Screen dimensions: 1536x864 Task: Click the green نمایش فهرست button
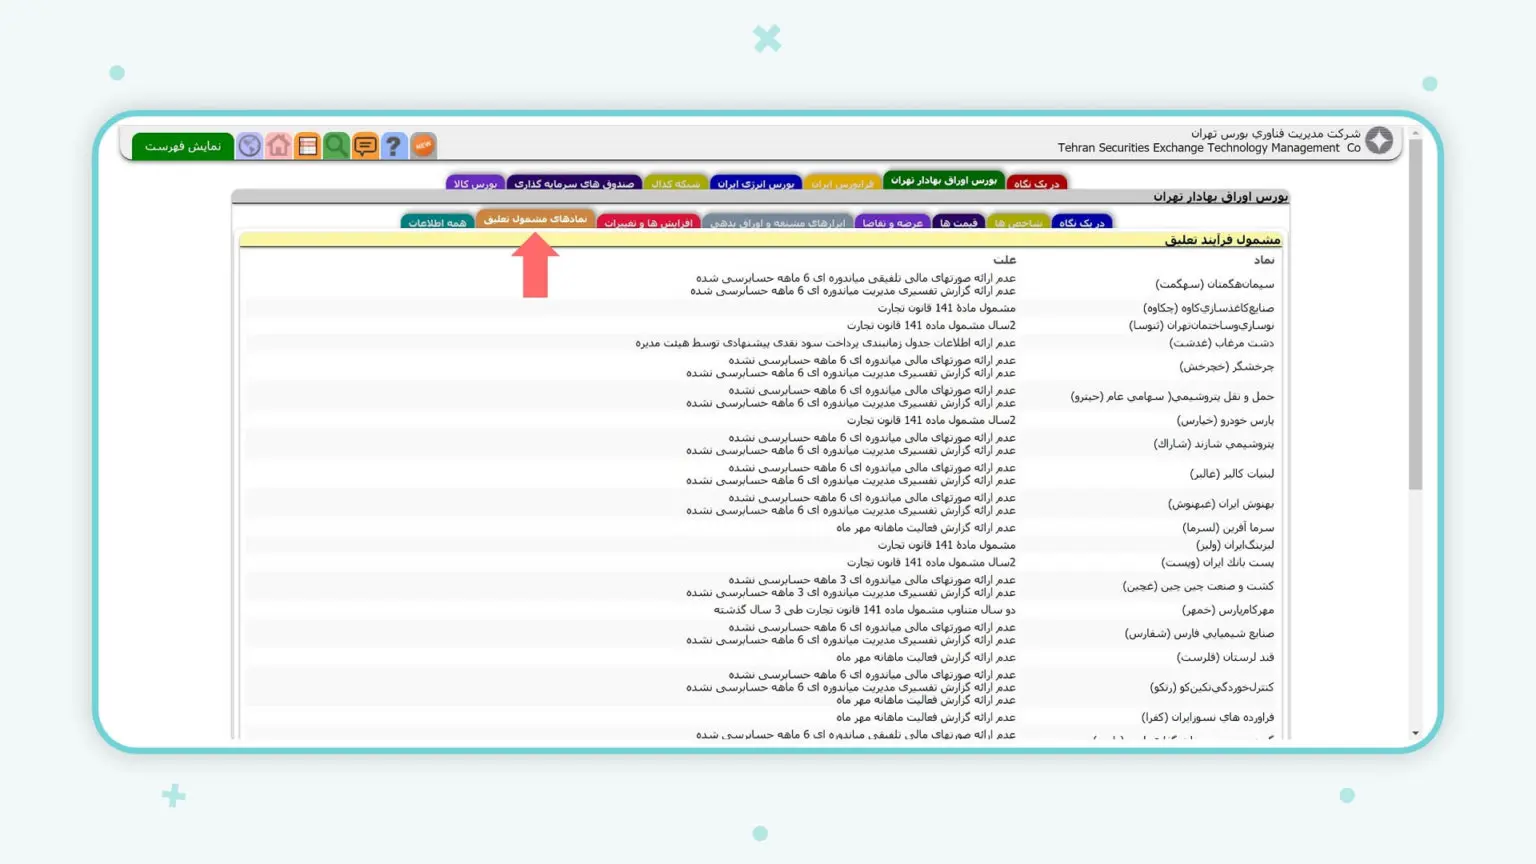click(183, 146)
